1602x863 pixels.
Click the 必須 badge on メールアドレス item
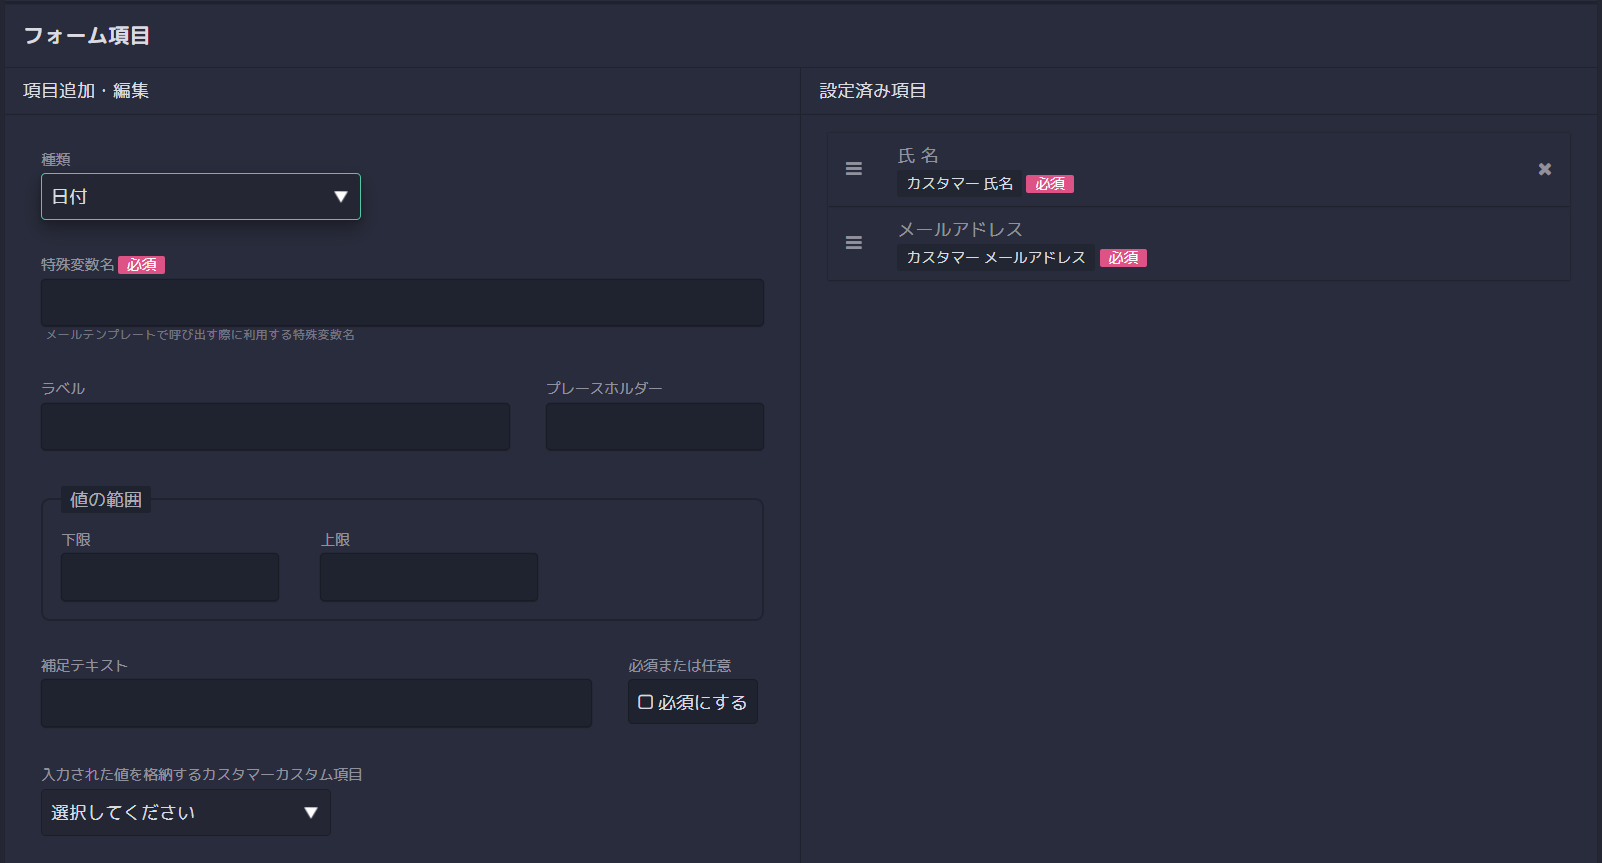1122,258
